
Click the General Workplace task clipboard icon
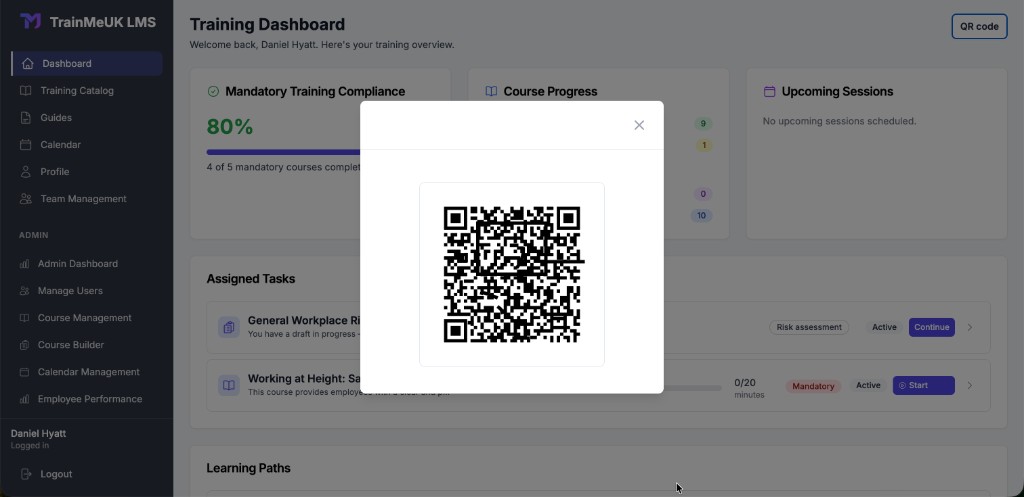click(229, 327)
